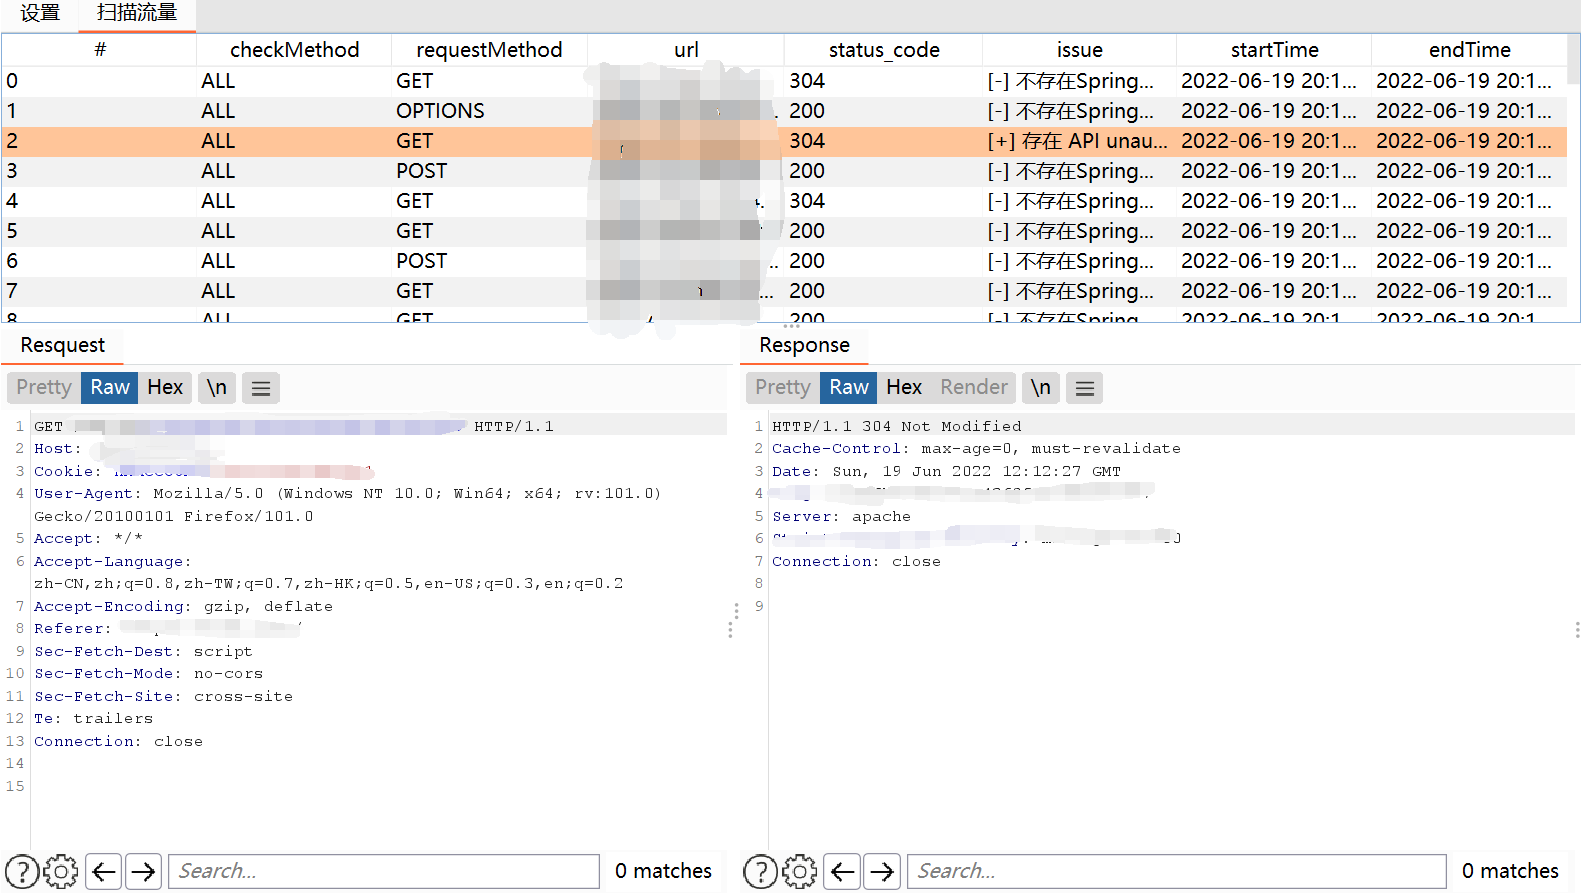
Task: Select row 3 POST method cell
Action: point(489,171)
